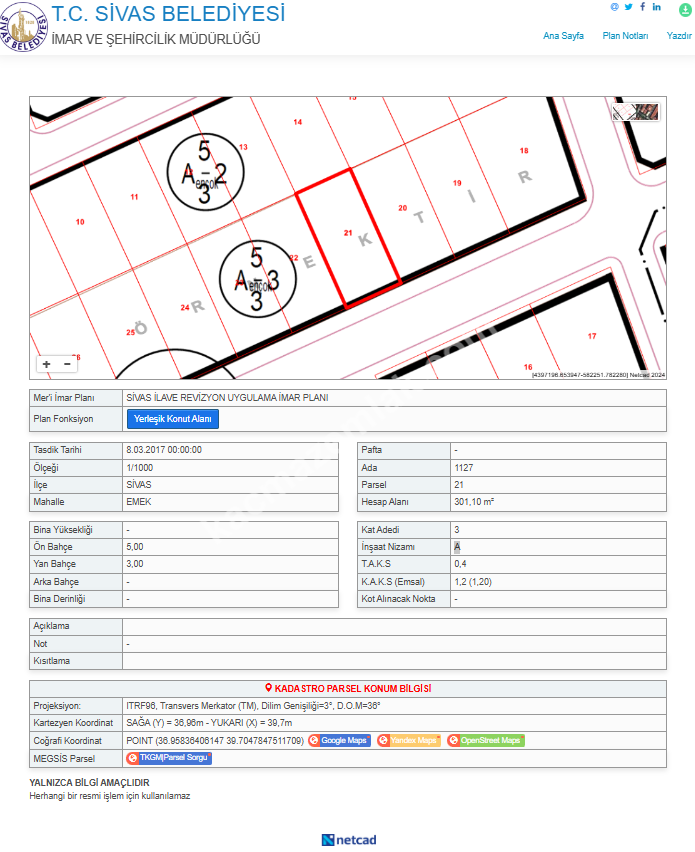Zoom out the map with minus

67,365
